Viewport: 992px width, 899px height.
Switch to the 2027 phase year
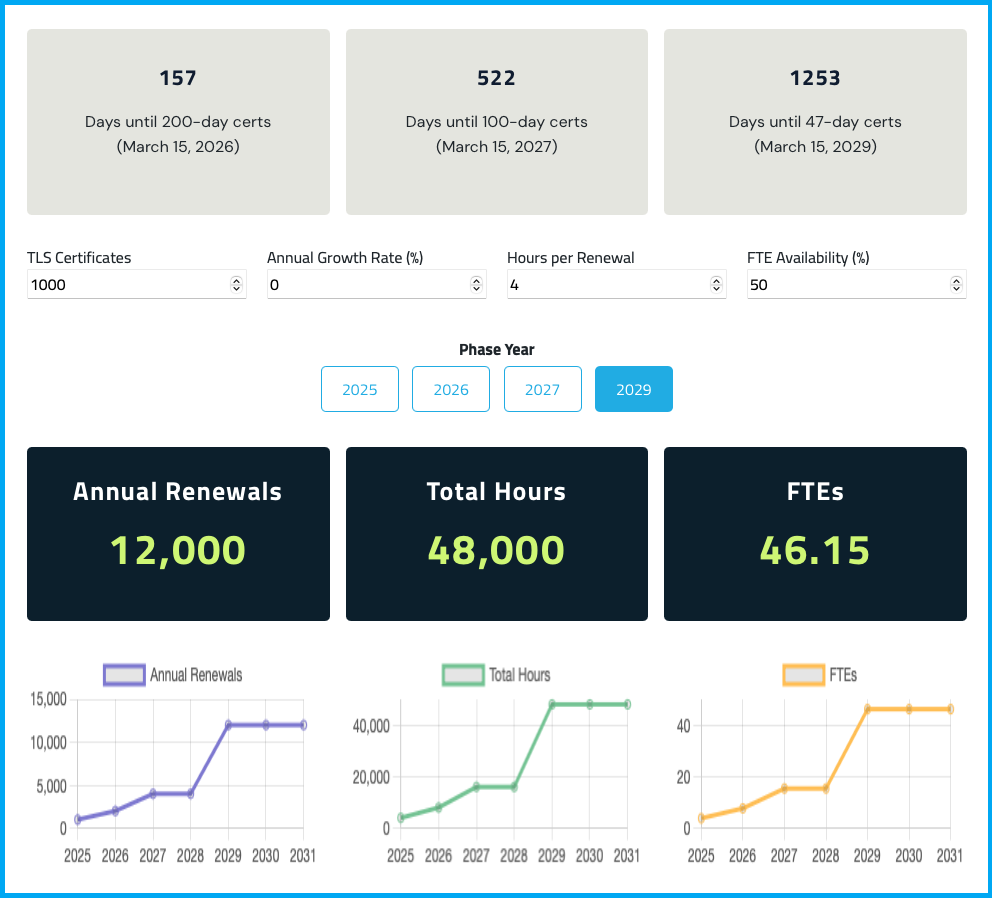point(542,389)
